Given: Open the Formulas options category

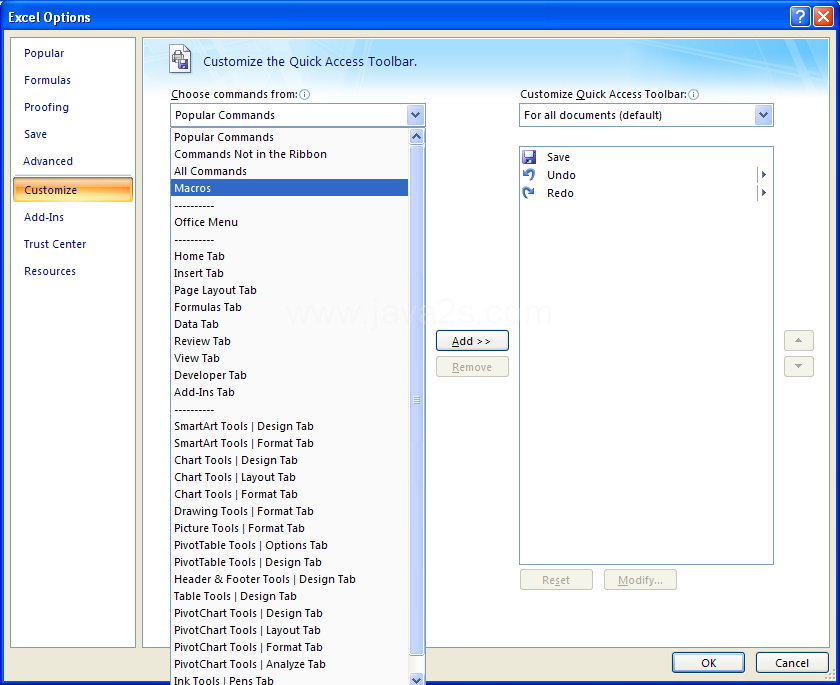Looking at the screenshot, I should tap(47, 80).
